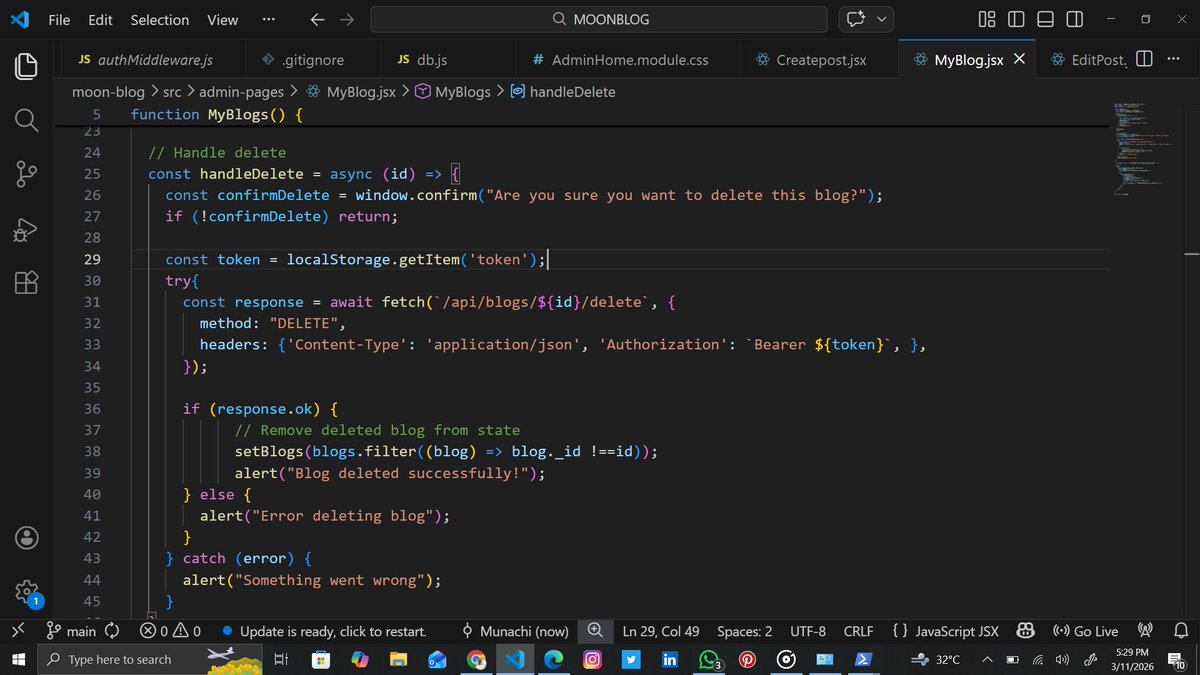Click the Go Live button
1200x675 pixels.
click(1086, 631)
